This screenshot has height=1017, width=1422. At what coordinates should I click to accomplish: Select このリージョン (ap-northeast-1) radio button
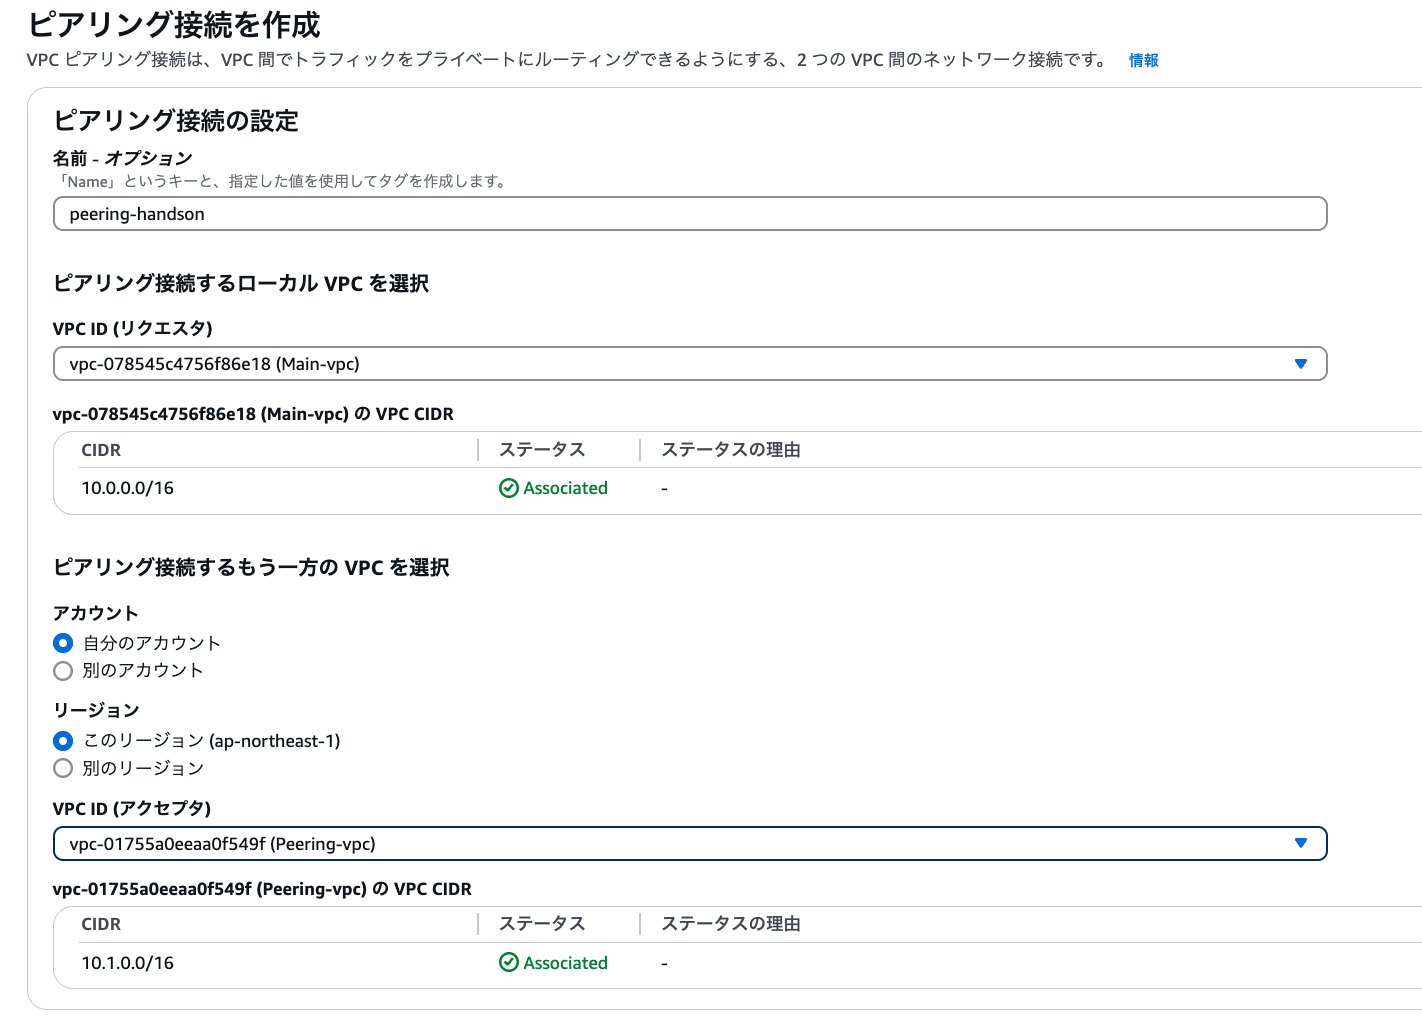pos(63,741)
